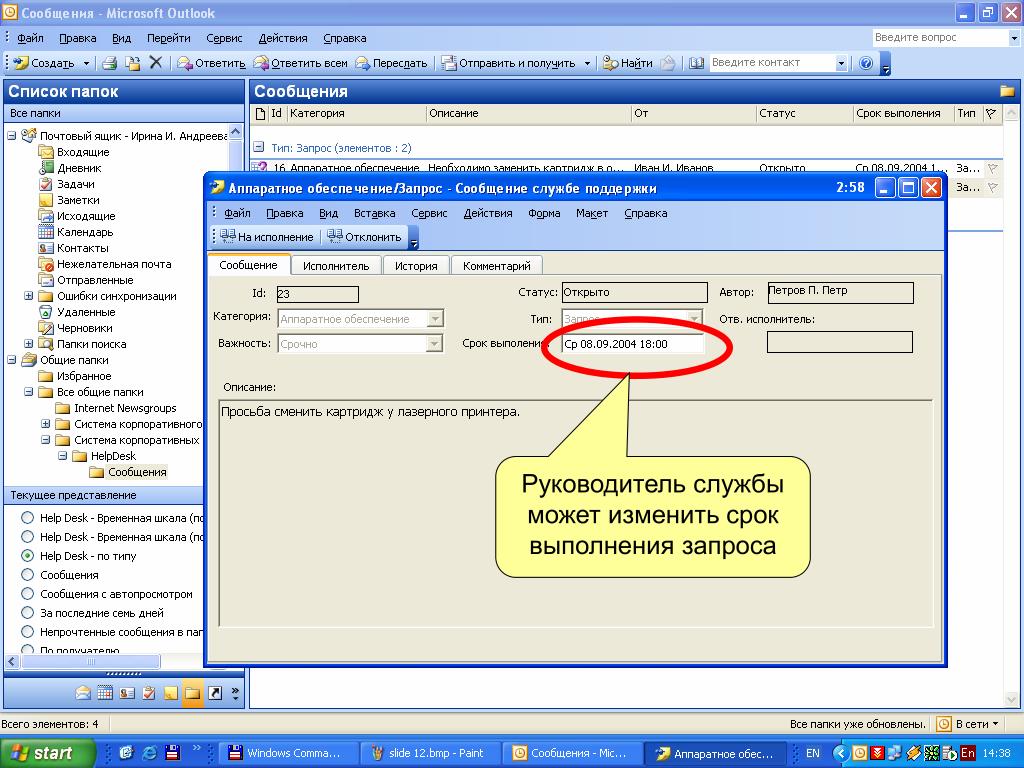Select Непрочтенные сообщения view radio button
Screen dimensions: 1024x768
[x=27, y=632]
